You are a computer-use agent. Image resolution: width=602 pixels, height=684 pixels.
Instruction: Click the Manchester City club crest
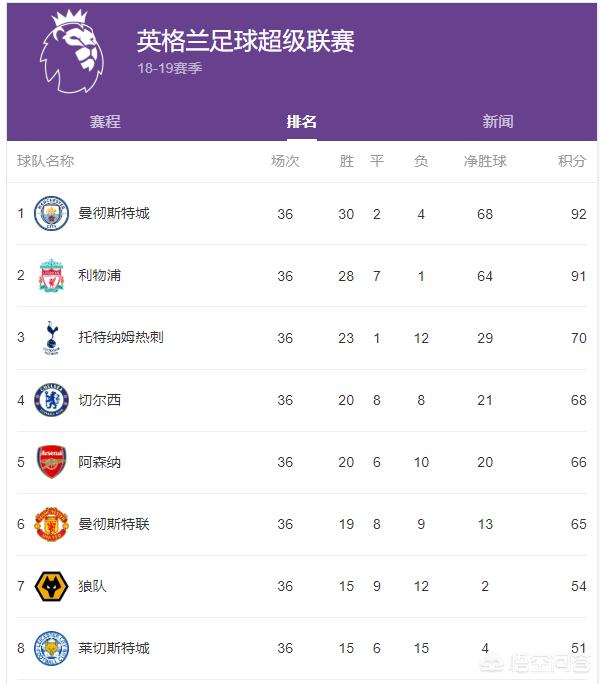pos(51,213)
